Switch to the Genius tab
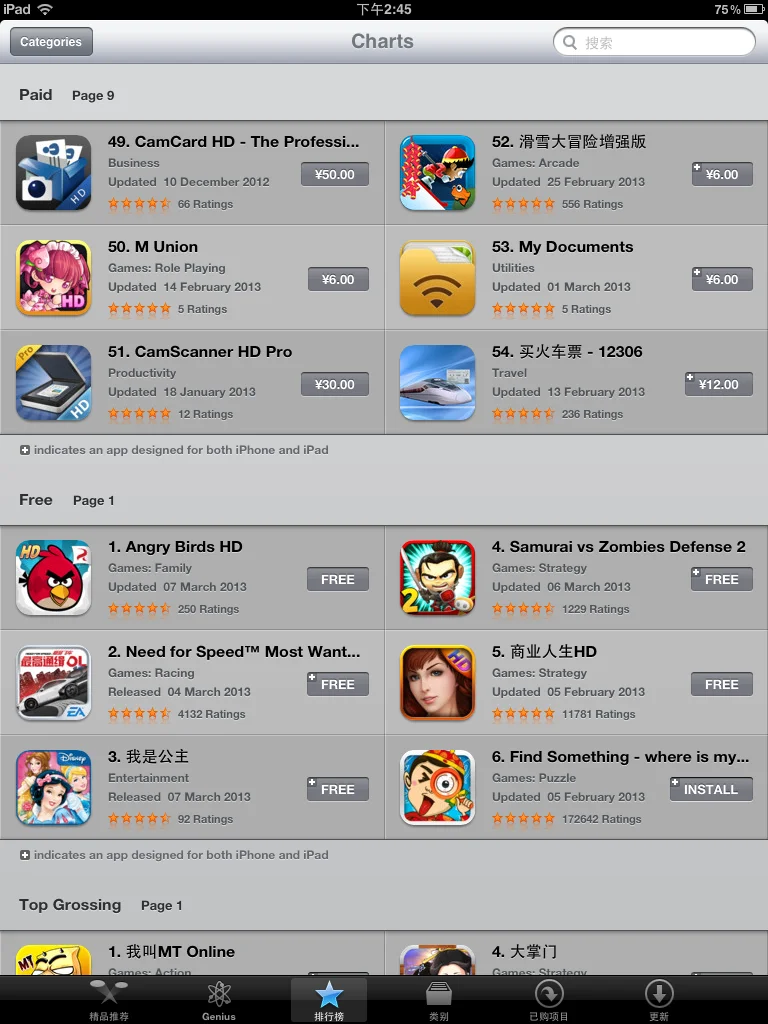 coord(219,1000)
